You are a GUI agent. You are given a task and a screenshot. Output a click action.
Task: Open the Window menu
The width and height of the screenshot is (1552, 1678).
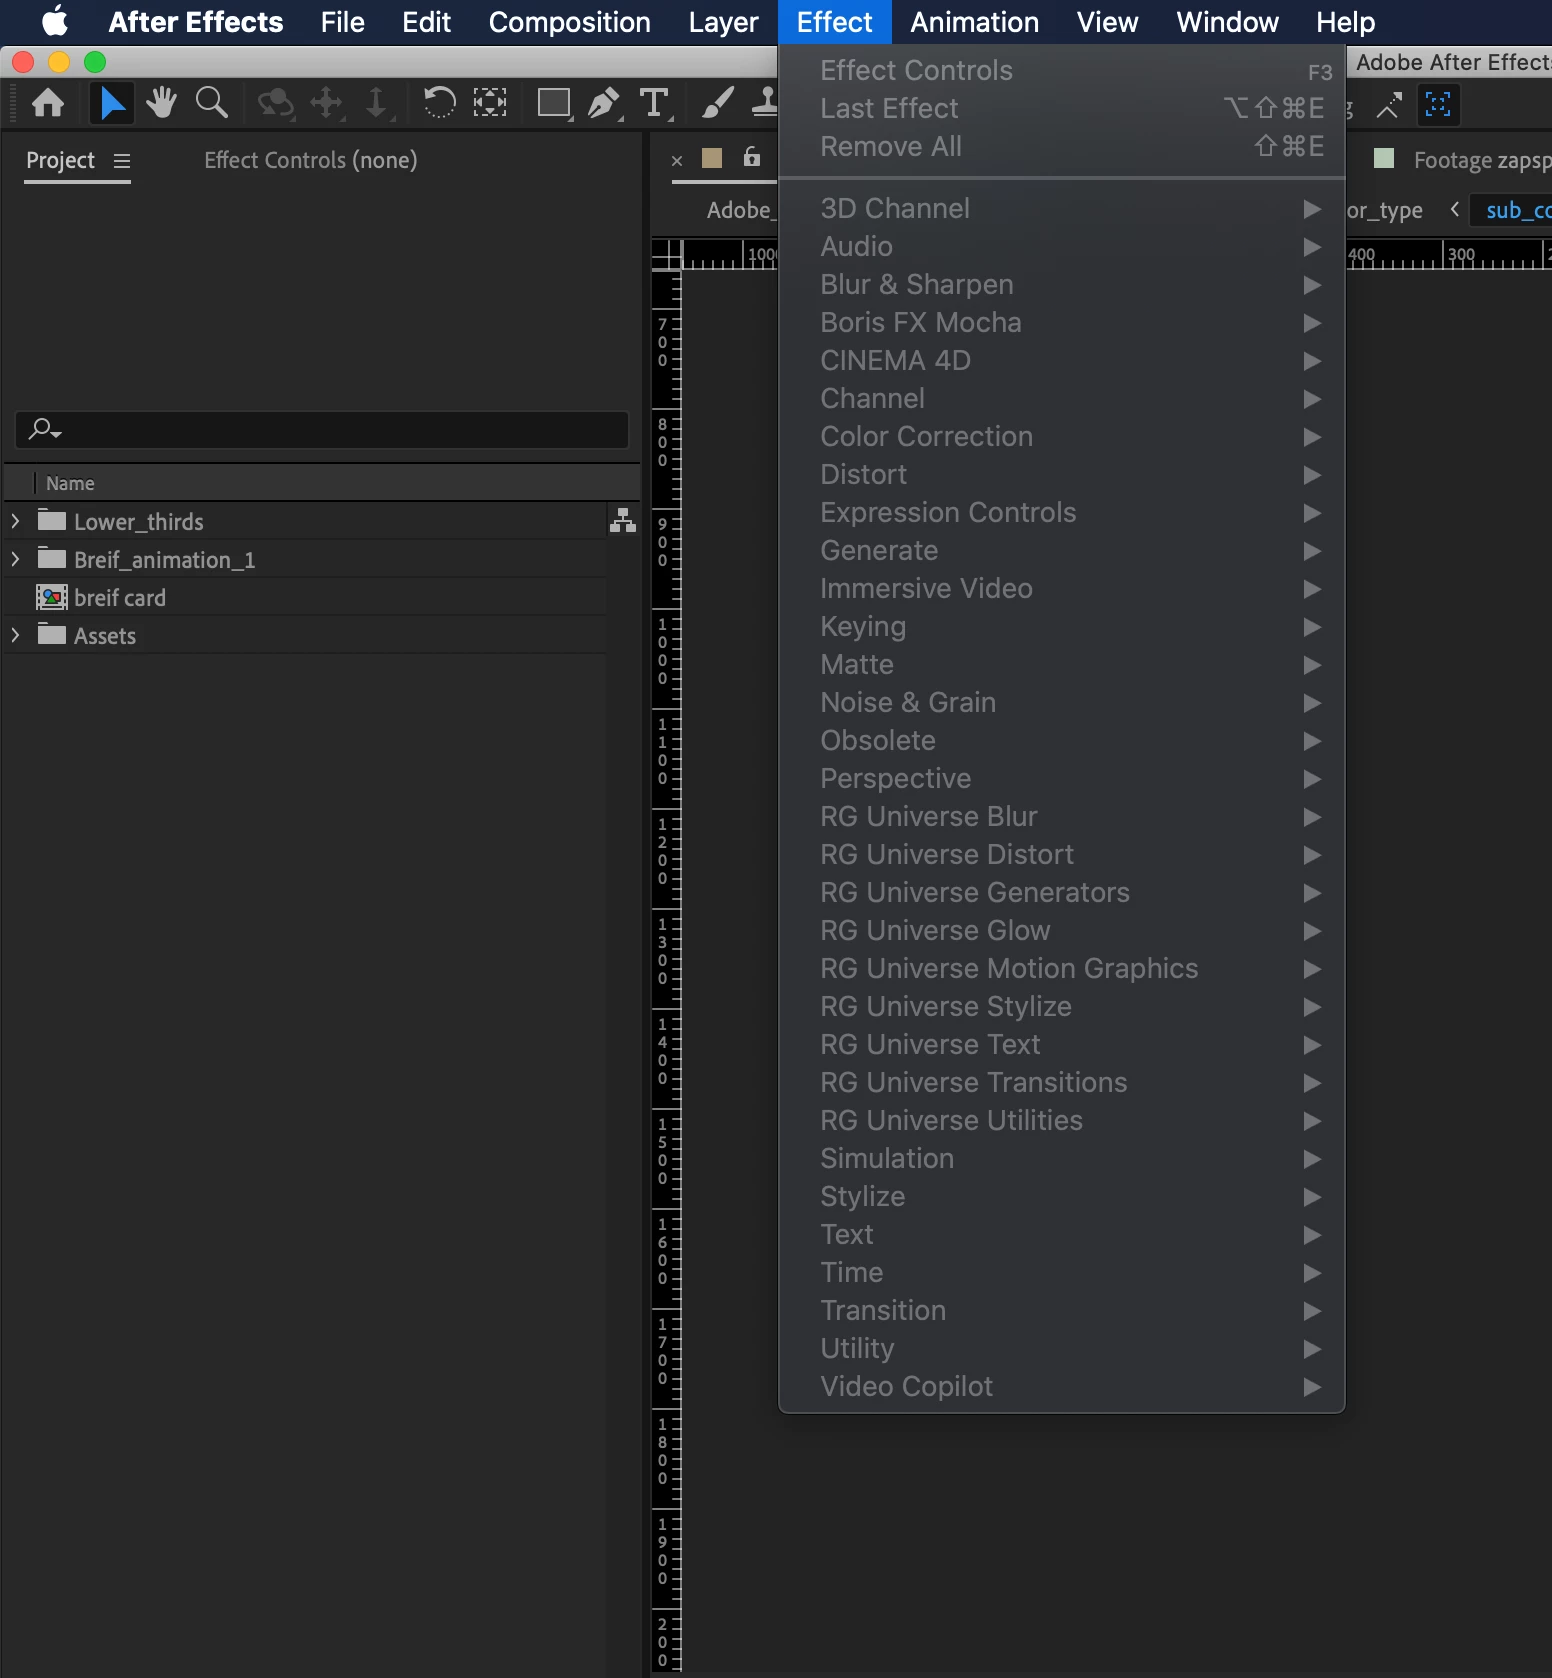[1227, 22]
